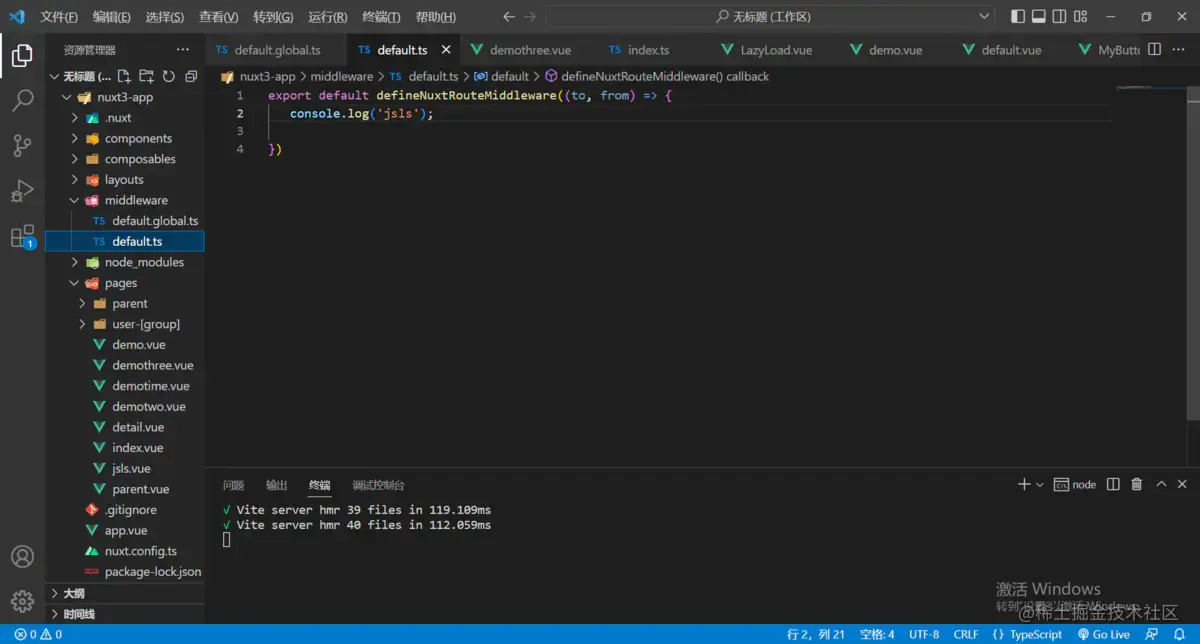
Task: Toggle bottom panel visibility in title bar
Action: point(1039,17)
